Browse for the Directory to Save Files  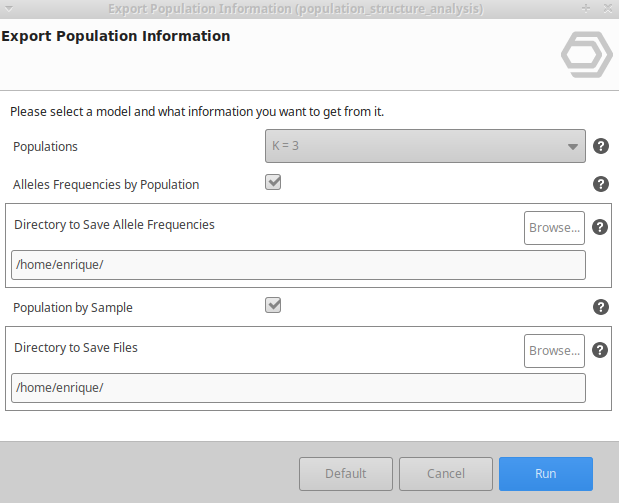pos(554,351)
